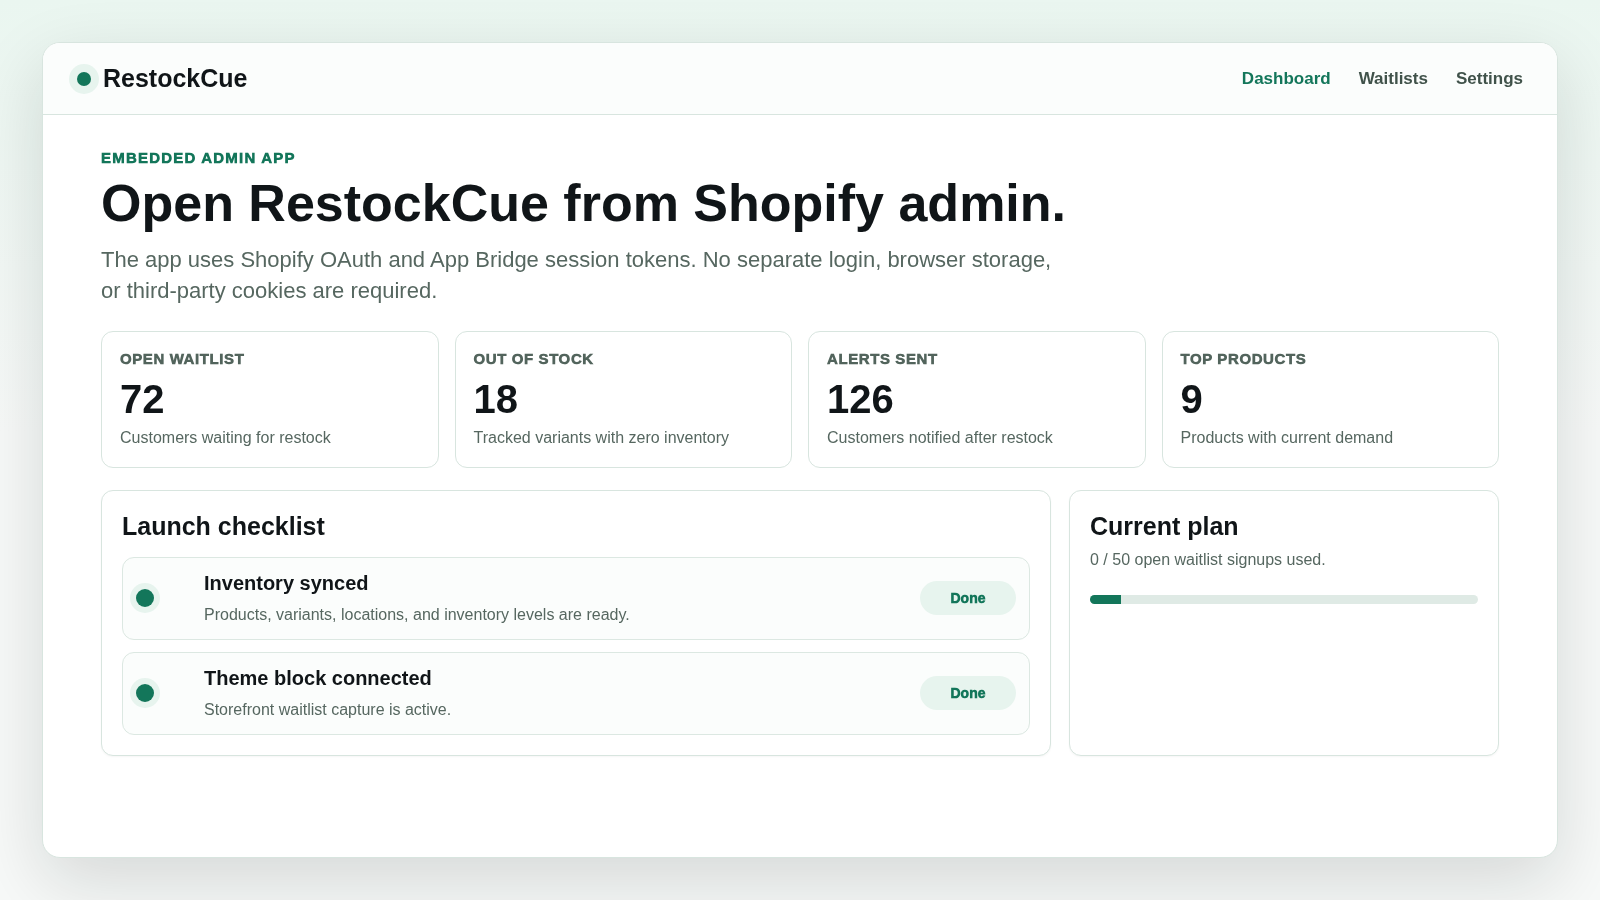Click 'Tracked variants with zero inventory' caption
Image resolution: width=1600 pixels, height=900 pixels.
[x=601, y=438]
